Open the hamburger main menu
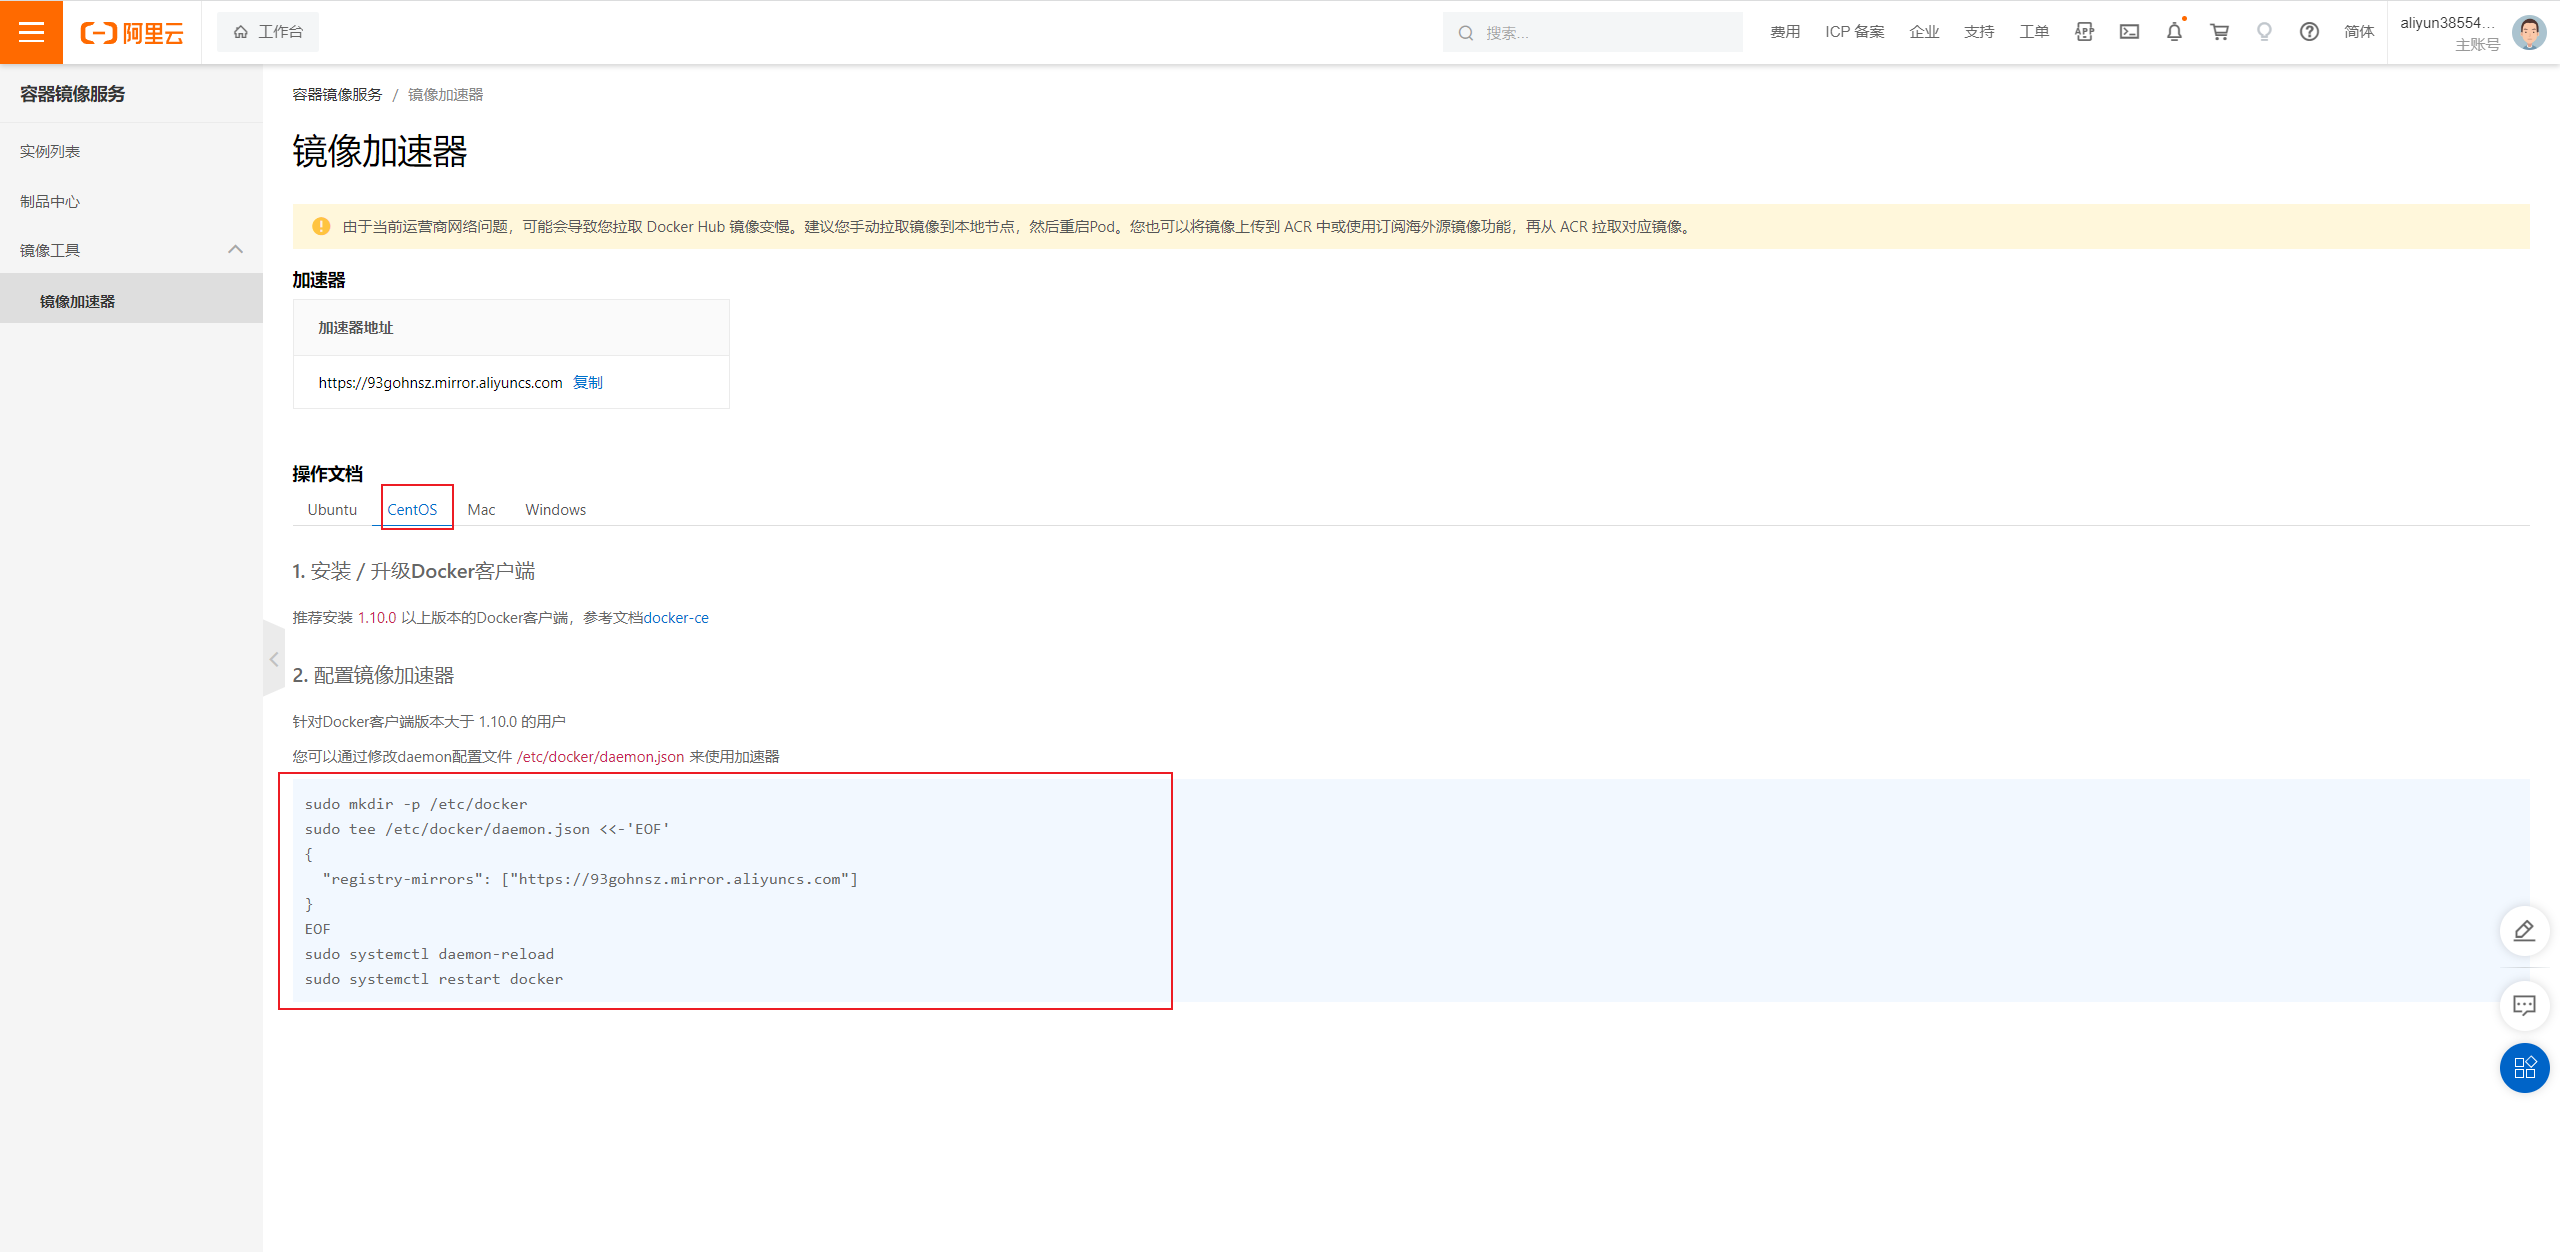 click(x=31, y=32)
